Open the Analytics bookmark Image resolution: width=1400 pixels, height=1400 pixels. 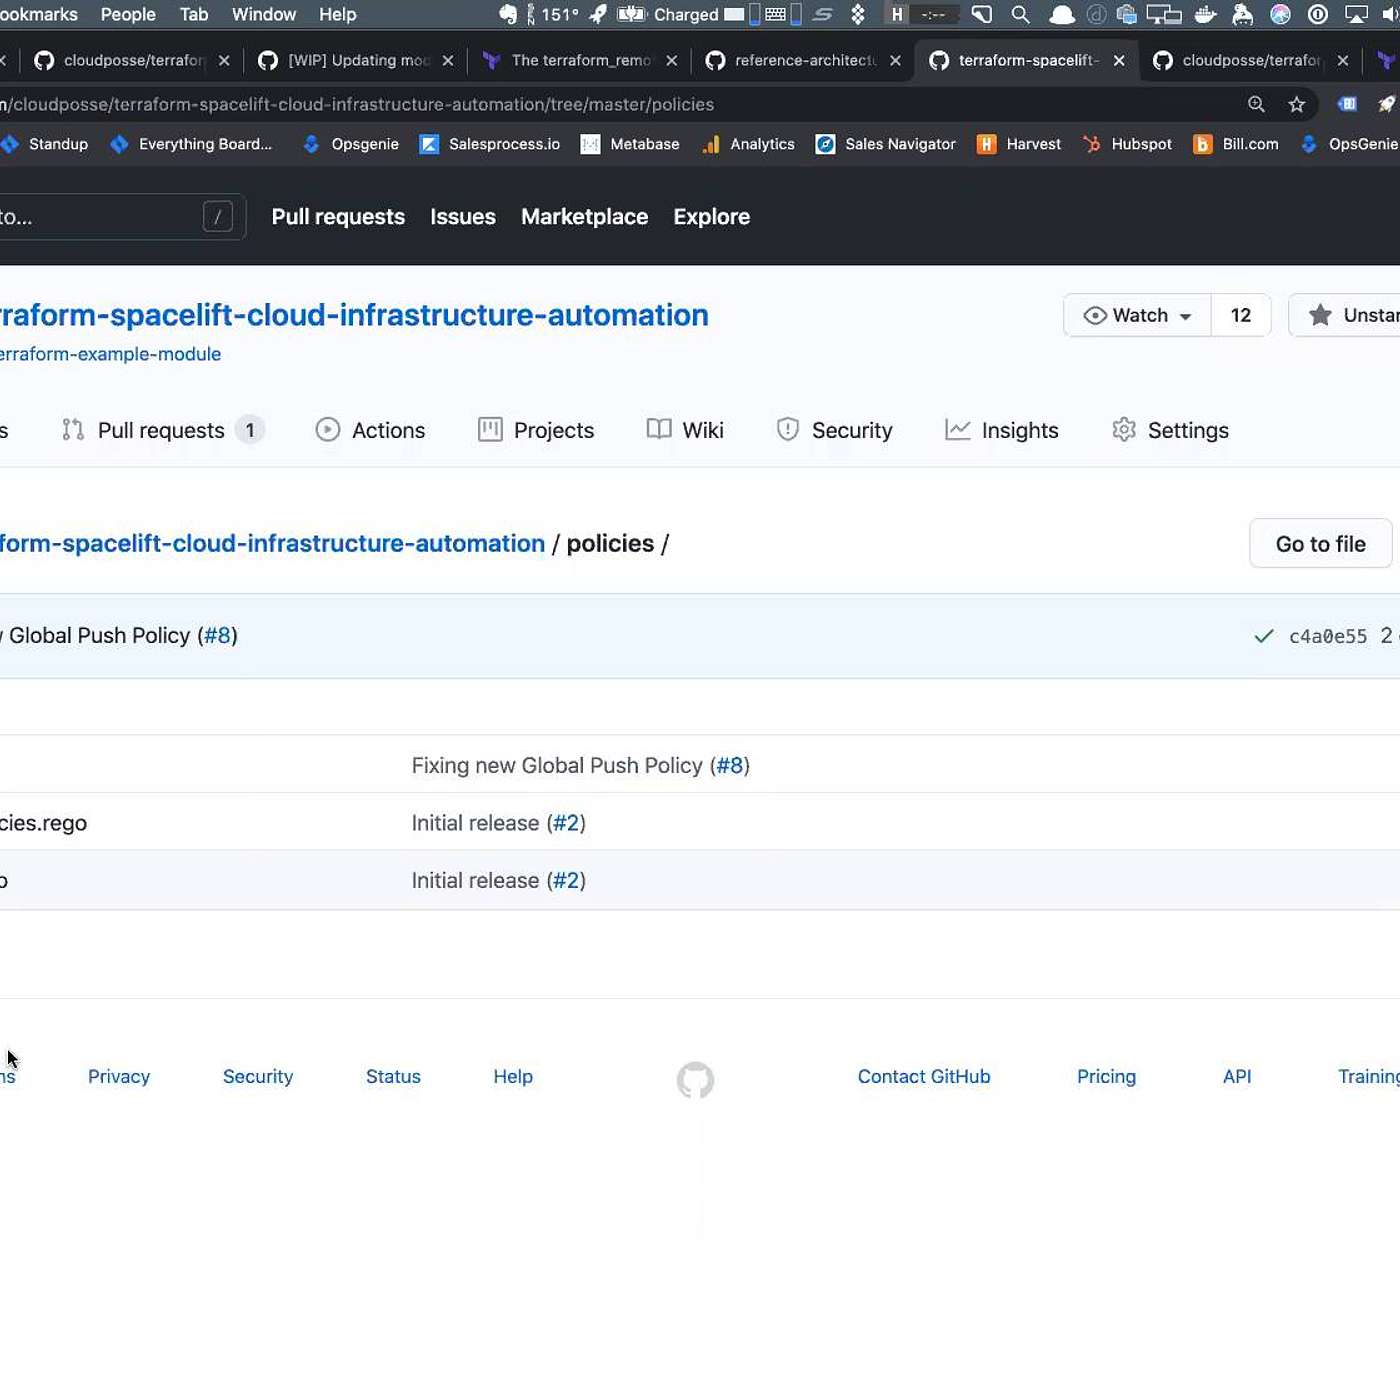pyautogui.click(x=748, y=144)
